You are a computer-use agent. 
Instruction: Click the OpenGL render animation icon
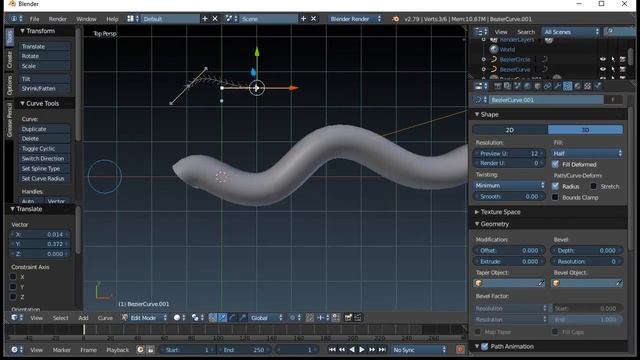pyautogui.click(x=358, y=318)
